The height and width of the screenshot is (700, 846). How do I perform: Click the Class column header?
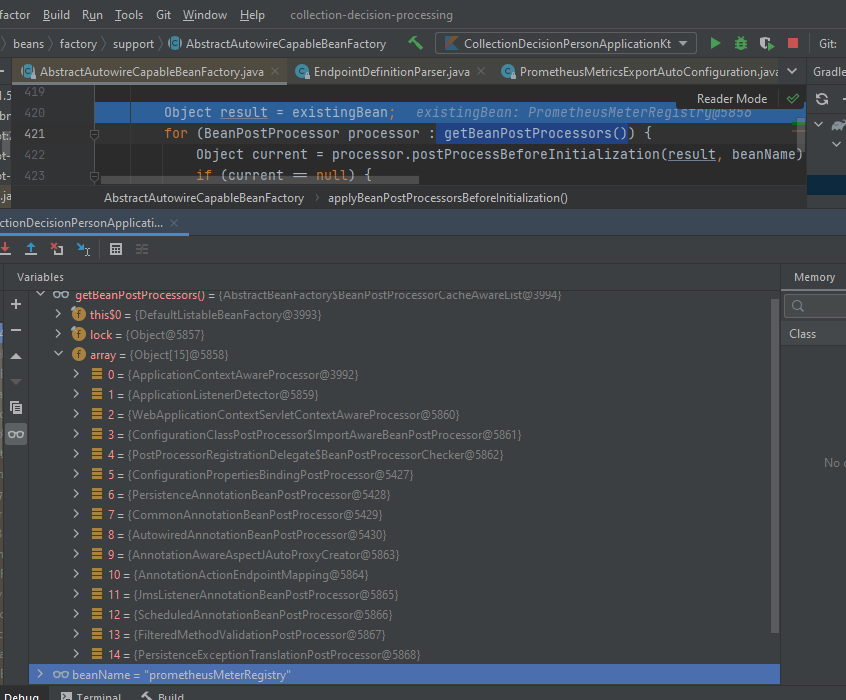click(x=802, y=334)
